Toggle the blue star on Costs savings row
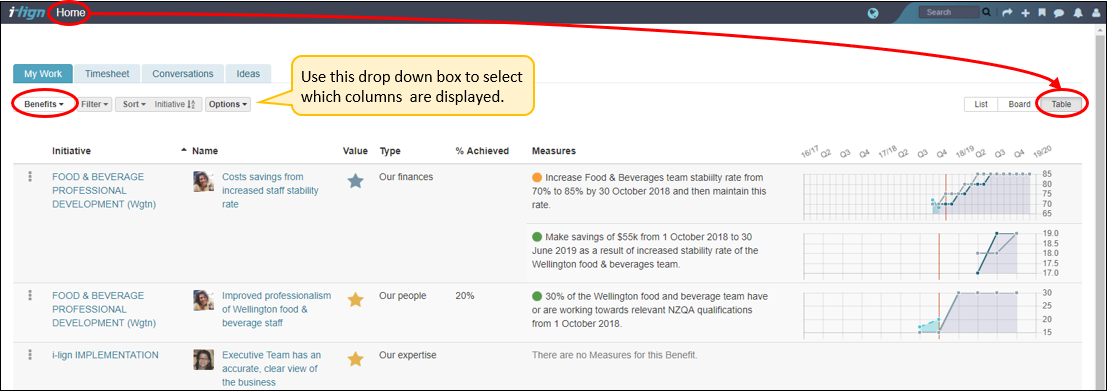 pyautogui.click(x=355, y=181)
